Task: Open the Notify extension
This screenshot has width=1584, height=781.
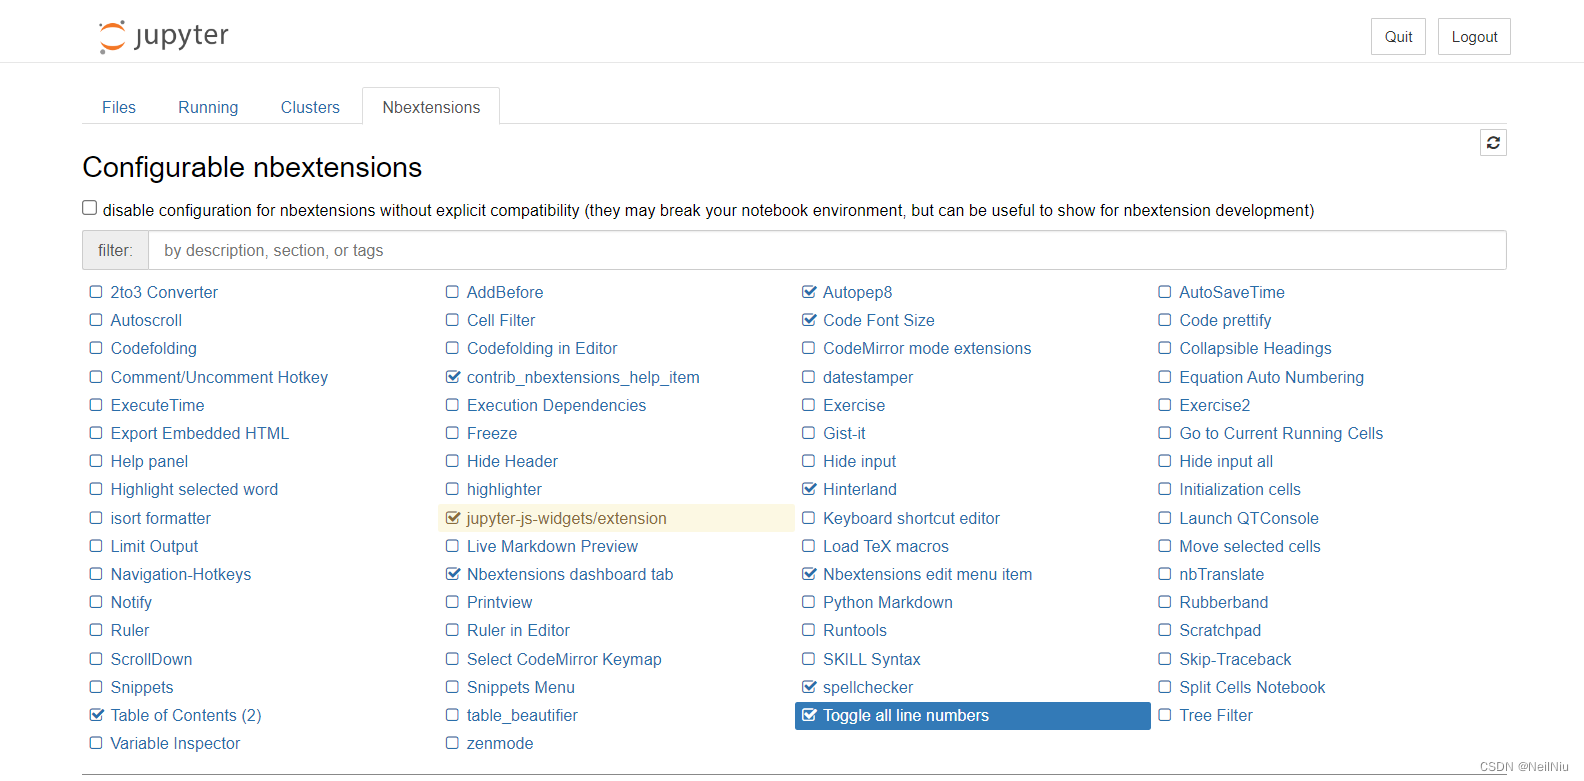Action: click(131, 602)
